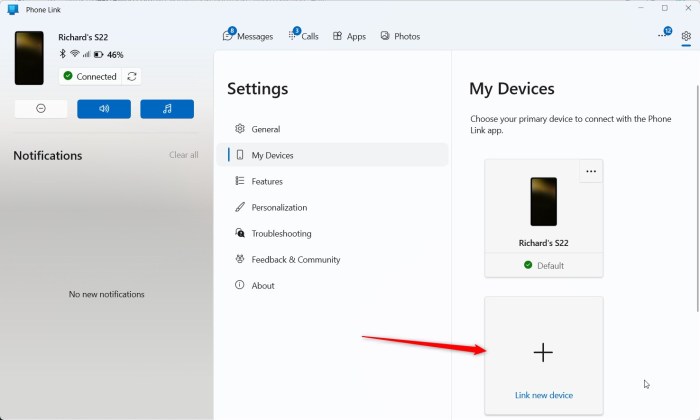Image resolution: width=700 pixels, height=420 pixels.
Task: Click the Bluetooth status icon
Action: [x=62, y=54]
